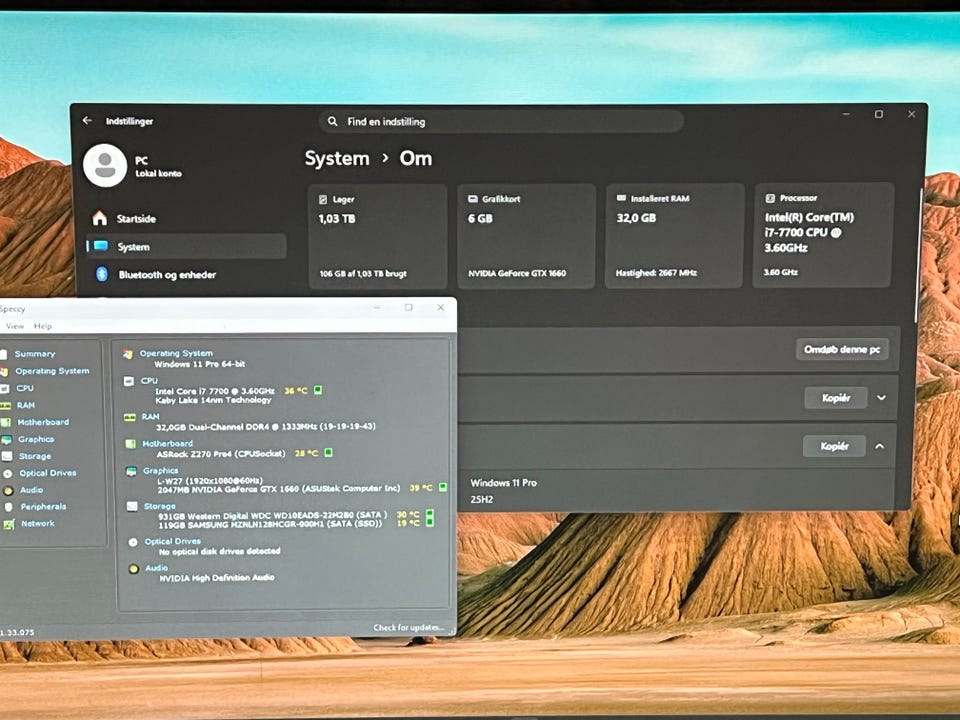
Task: Click Intel Core i7 7700 text in Speccy
Action: pos(215,391)
